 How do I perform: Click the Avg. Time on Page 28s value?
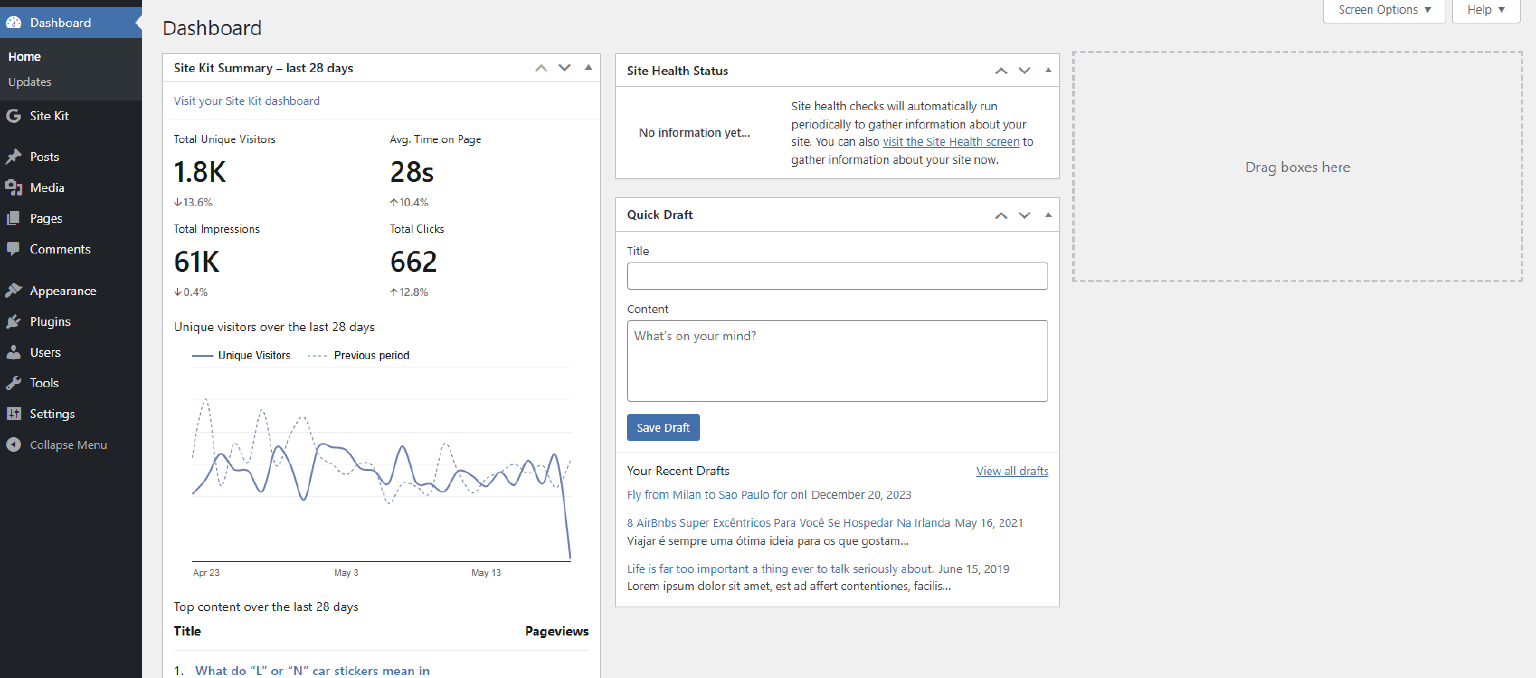tap(412, 172)
